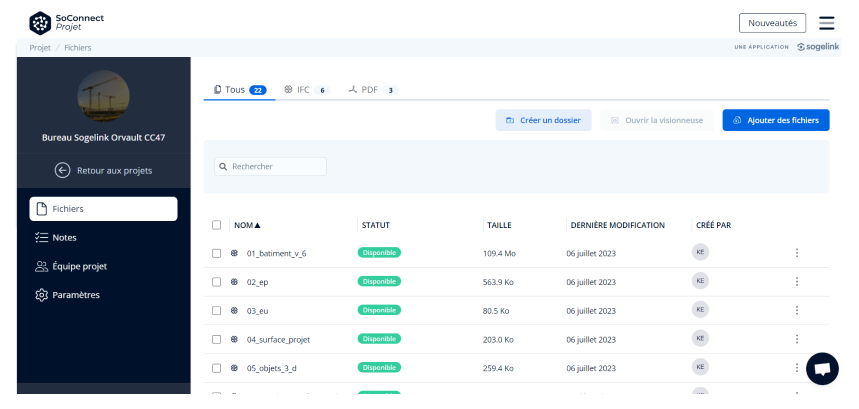
Task: Open the file 03_eu
Action: (257, 311)
